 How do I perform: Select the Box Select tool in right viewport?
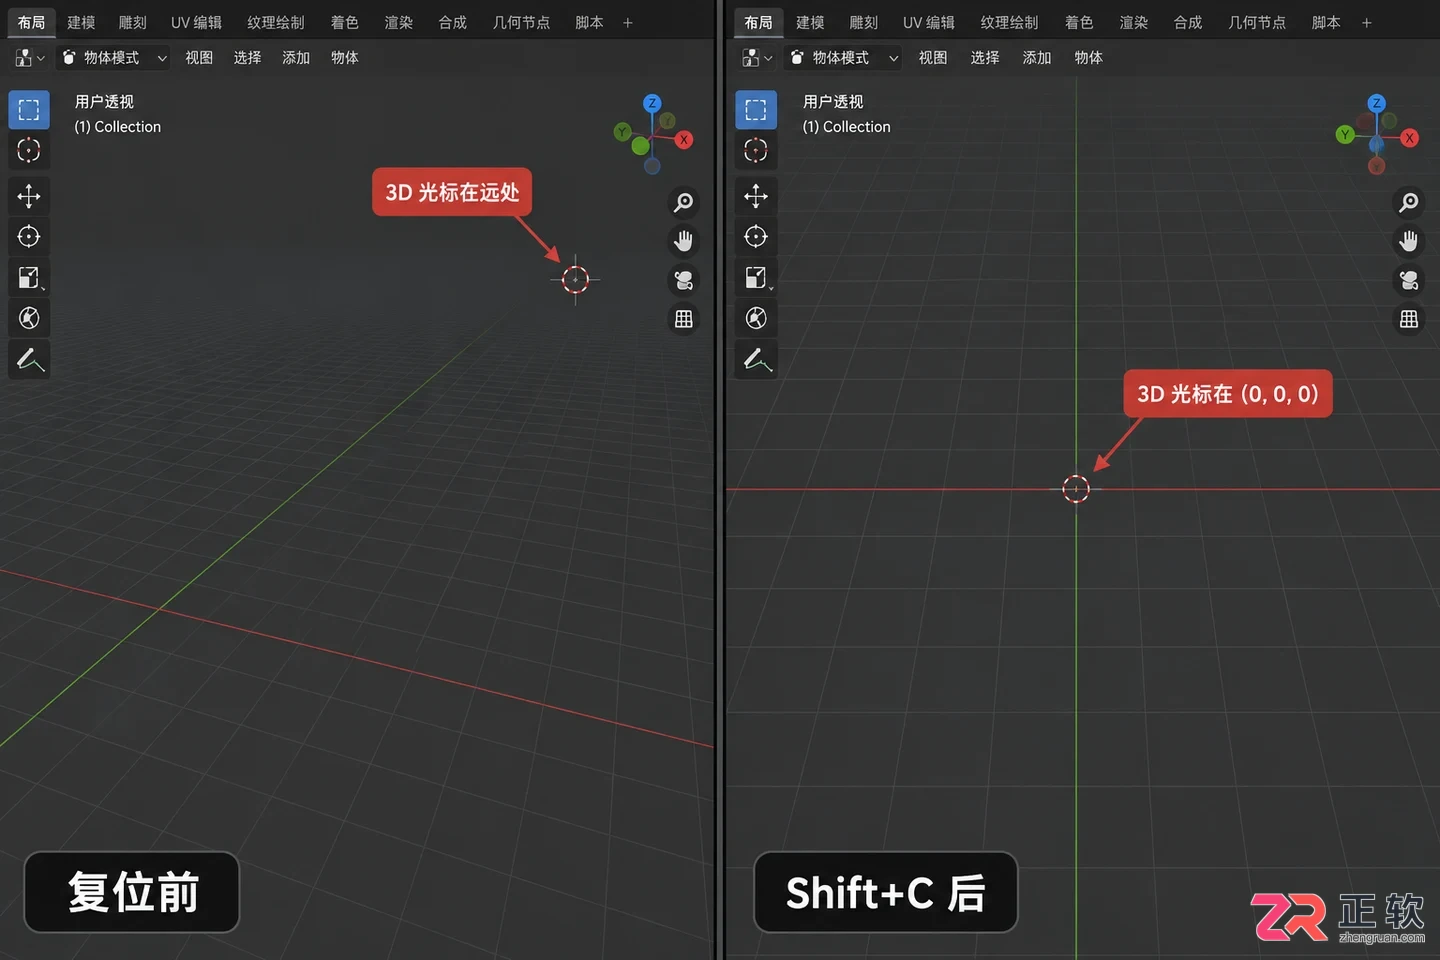click(756, 110)
